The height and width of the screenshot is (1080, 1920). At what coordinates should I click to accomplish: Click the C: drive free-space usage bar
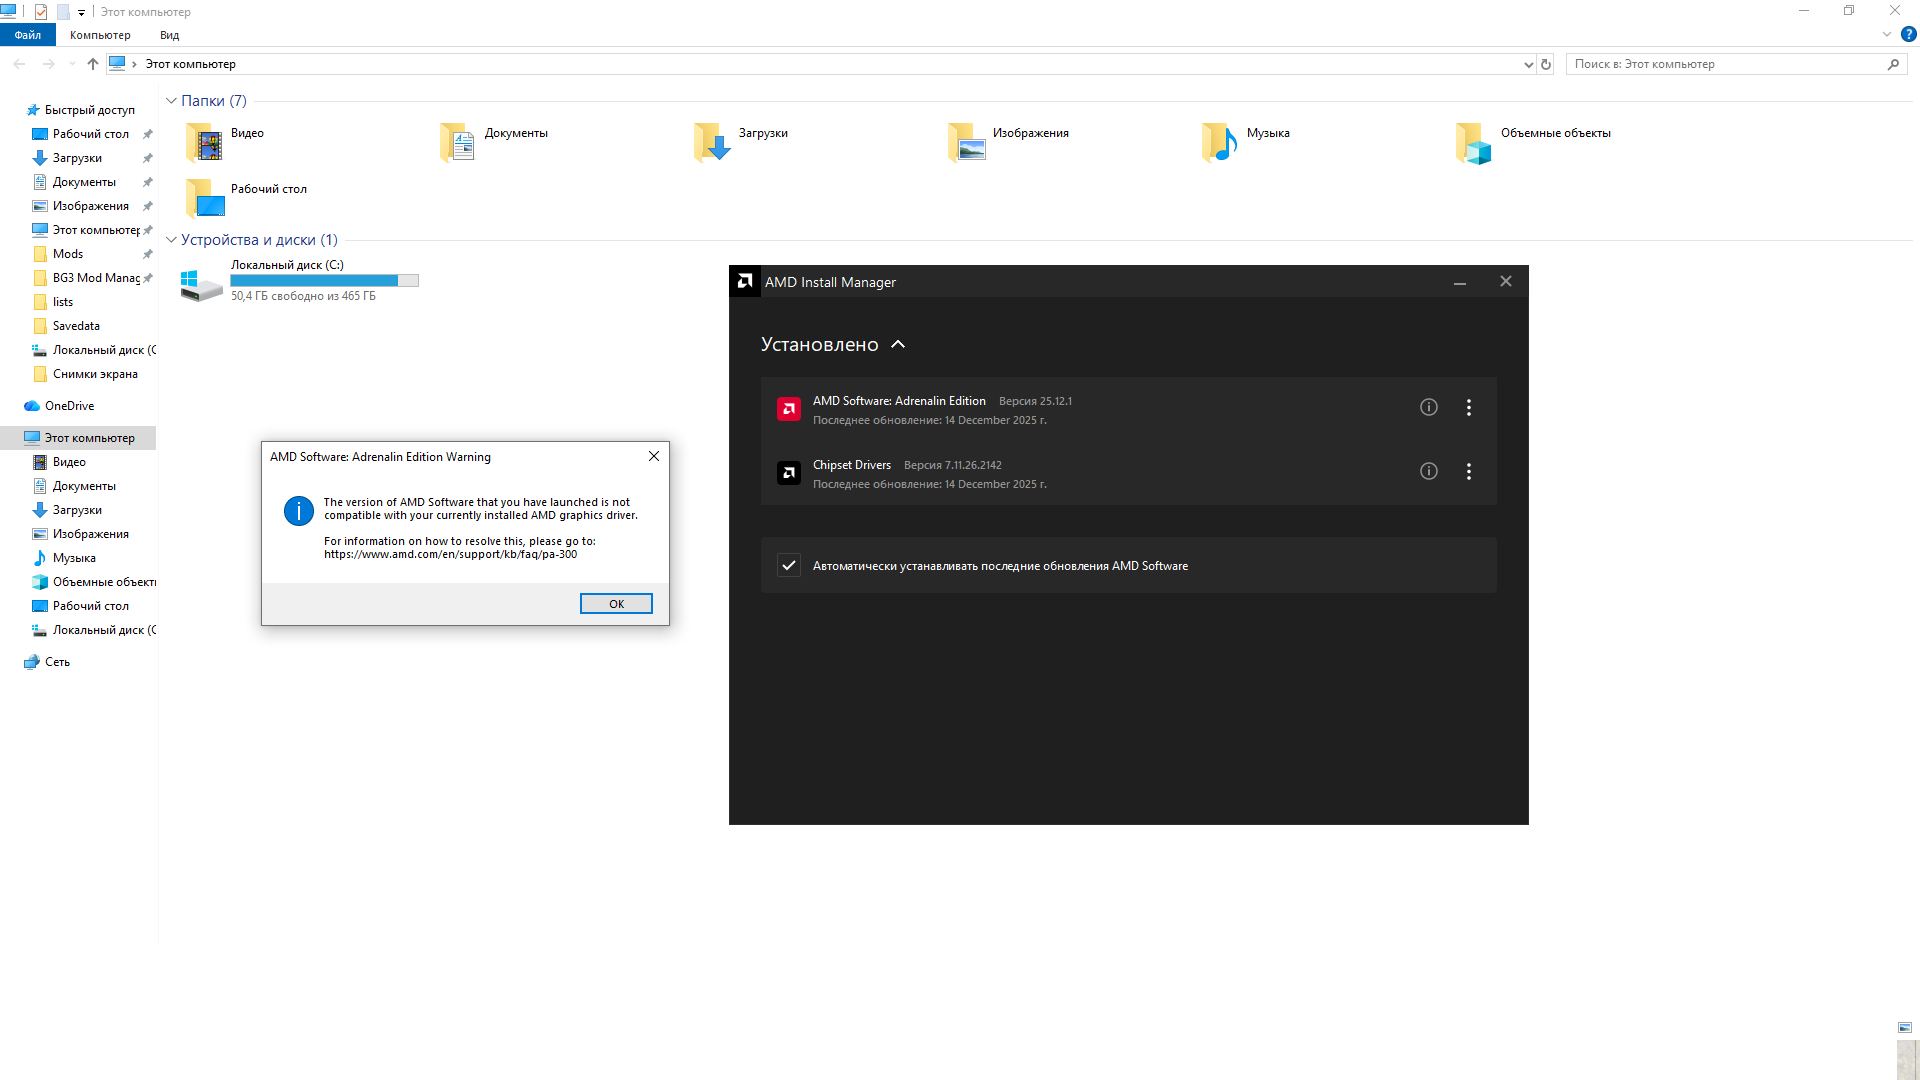[x=324, y=281]
